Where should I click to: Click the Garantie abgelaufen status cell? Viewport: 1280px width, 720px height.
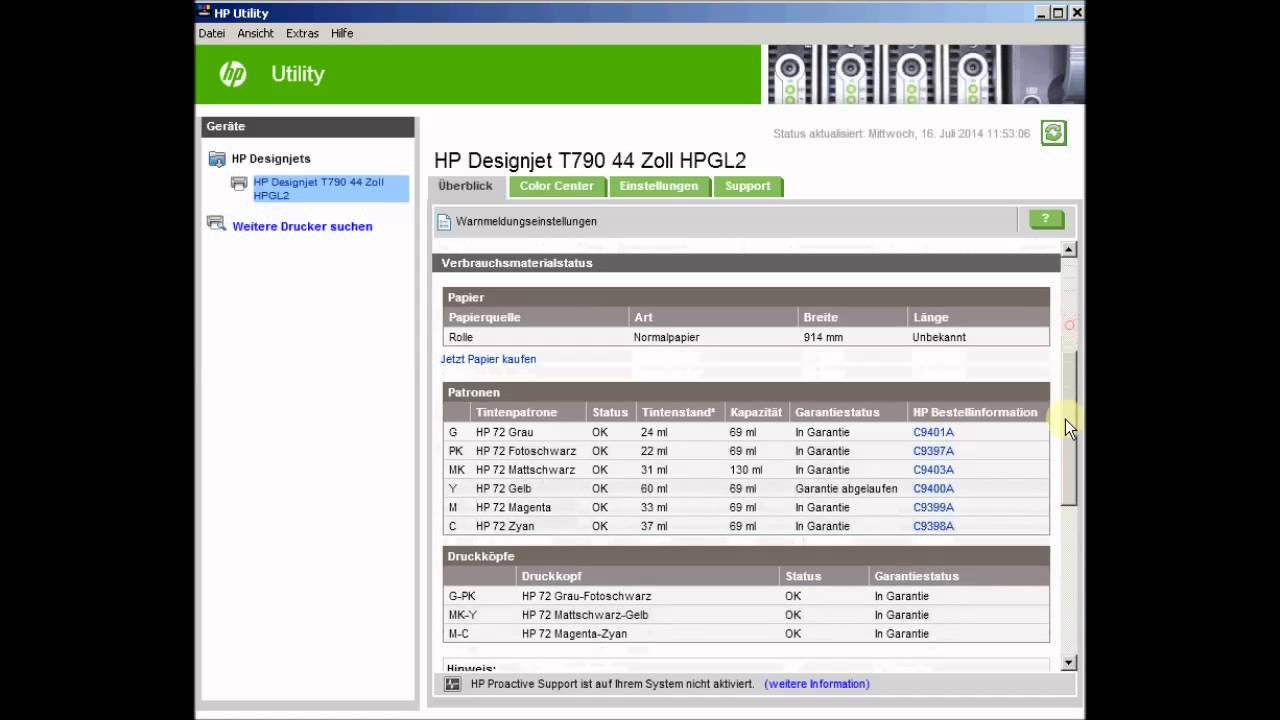[846, 489]
